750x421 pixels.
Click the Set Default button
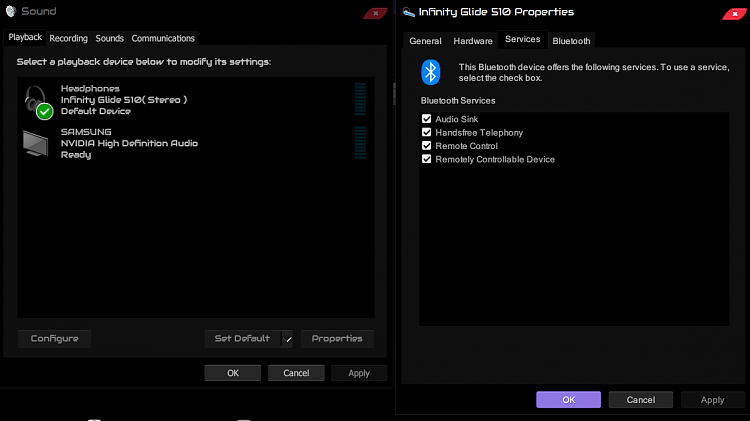243,339
